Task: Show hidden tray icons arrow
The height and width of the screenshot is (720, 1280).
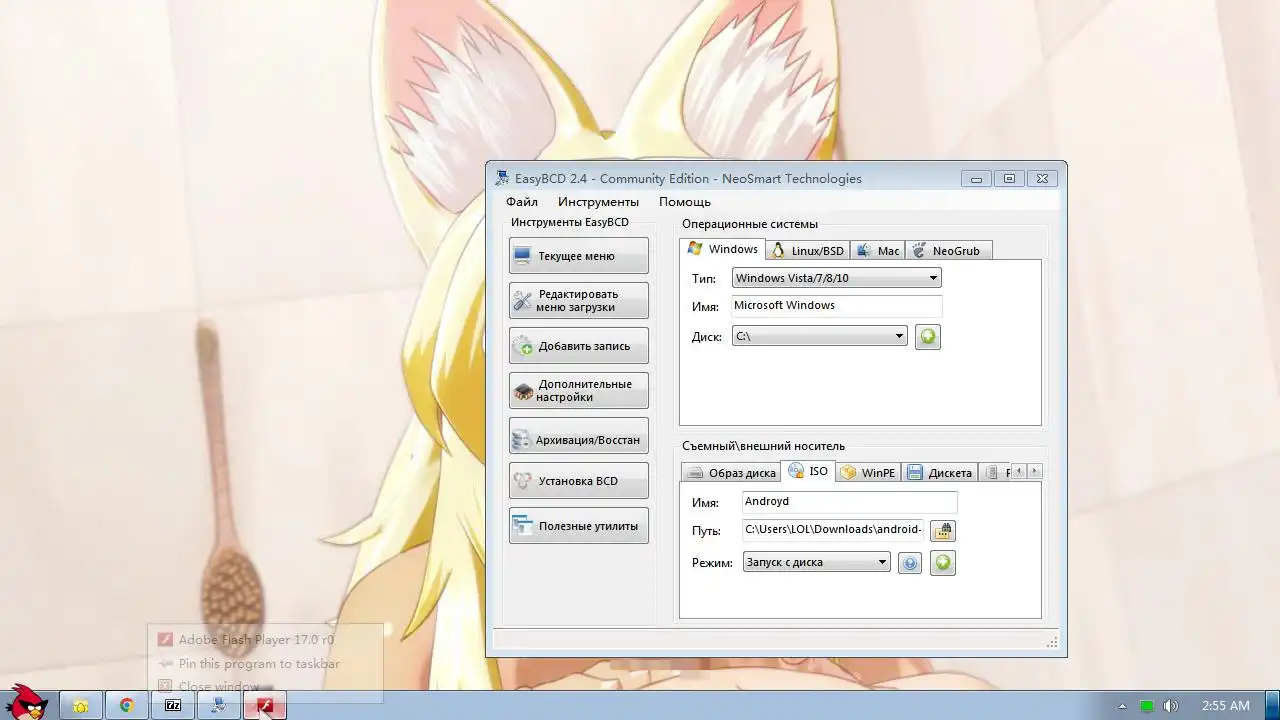Action: tap(1122, 706)
